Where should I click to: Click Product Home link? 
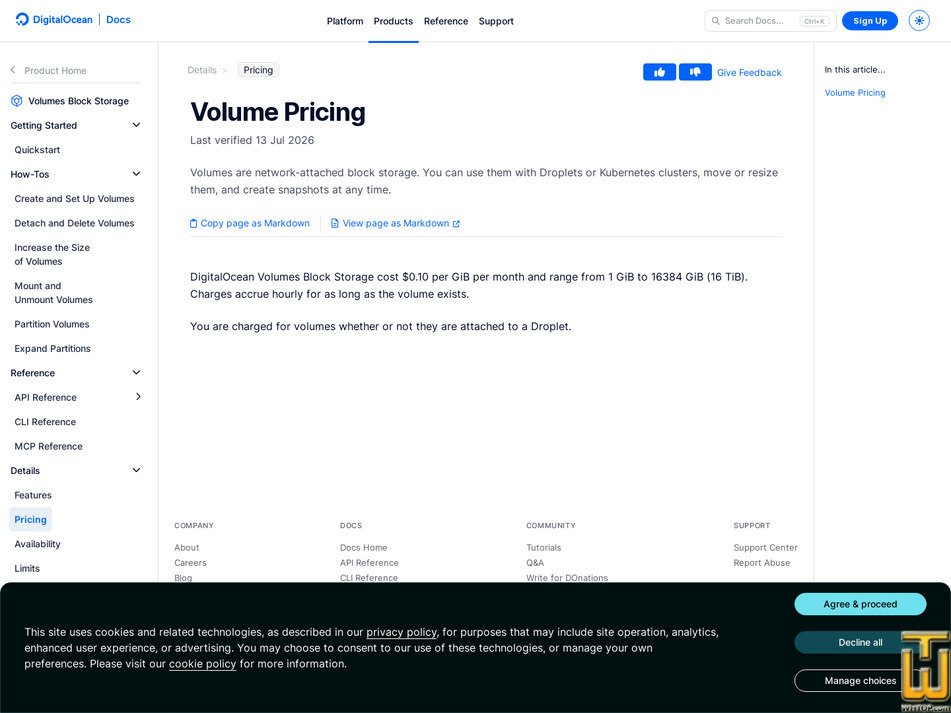pos(55,70)
